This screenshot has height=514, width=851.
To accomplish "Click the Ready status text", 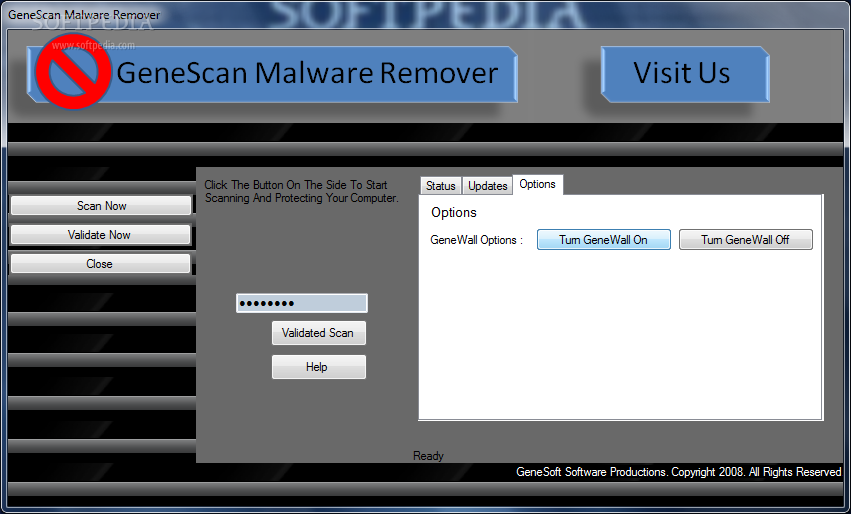I will pyautogui.click(x=428, y=456).
